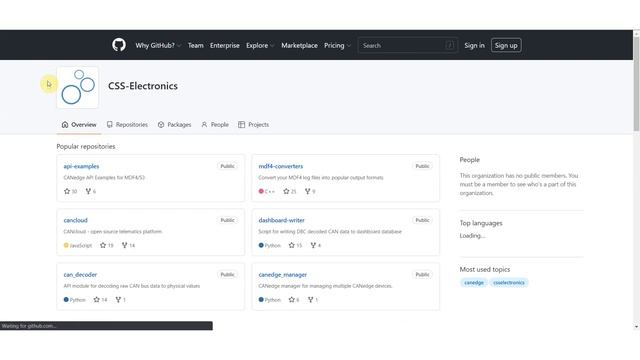
Task: Open the canedge_manager repository link
Action: coord(282,275)
